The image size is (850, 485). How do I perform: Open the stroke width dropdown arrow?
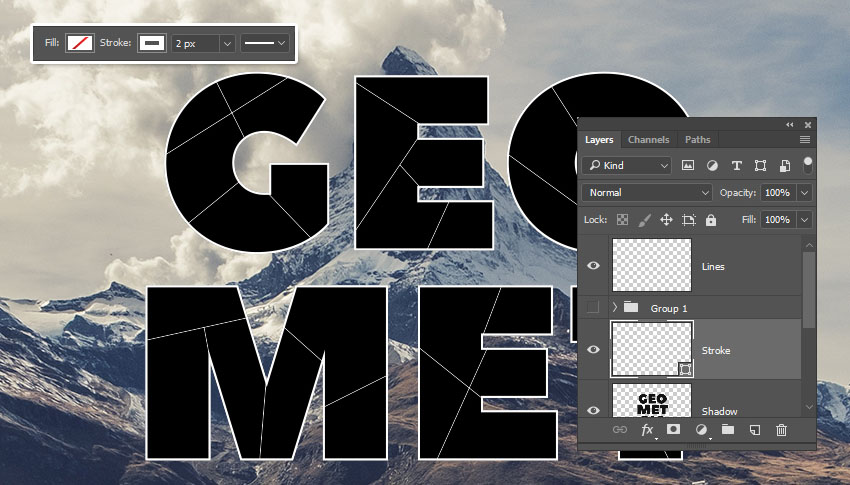(228, 43)
